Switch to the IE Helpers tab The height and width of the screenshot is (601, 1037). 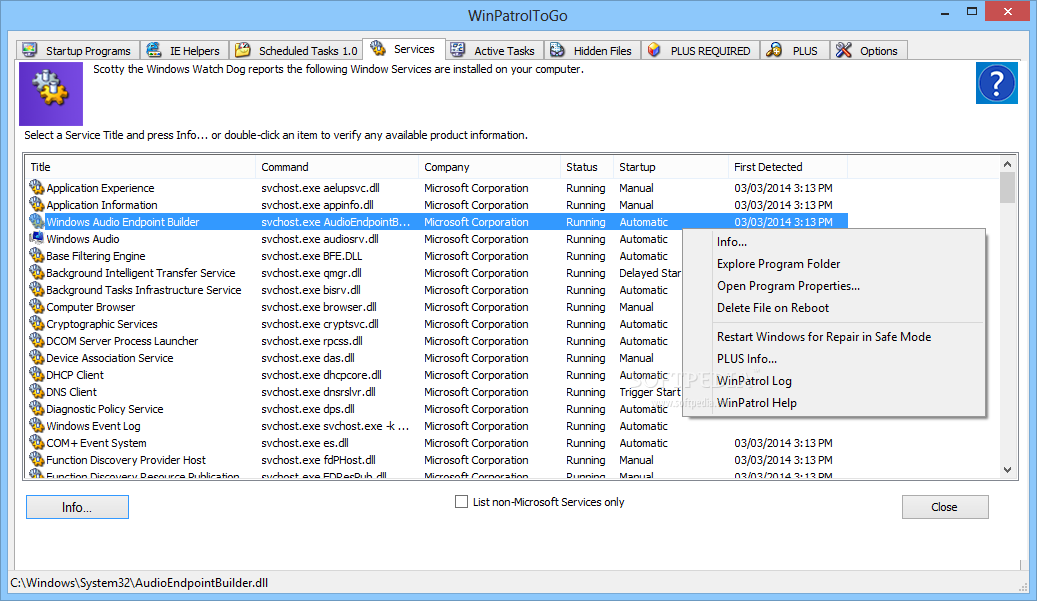(184, 50)
